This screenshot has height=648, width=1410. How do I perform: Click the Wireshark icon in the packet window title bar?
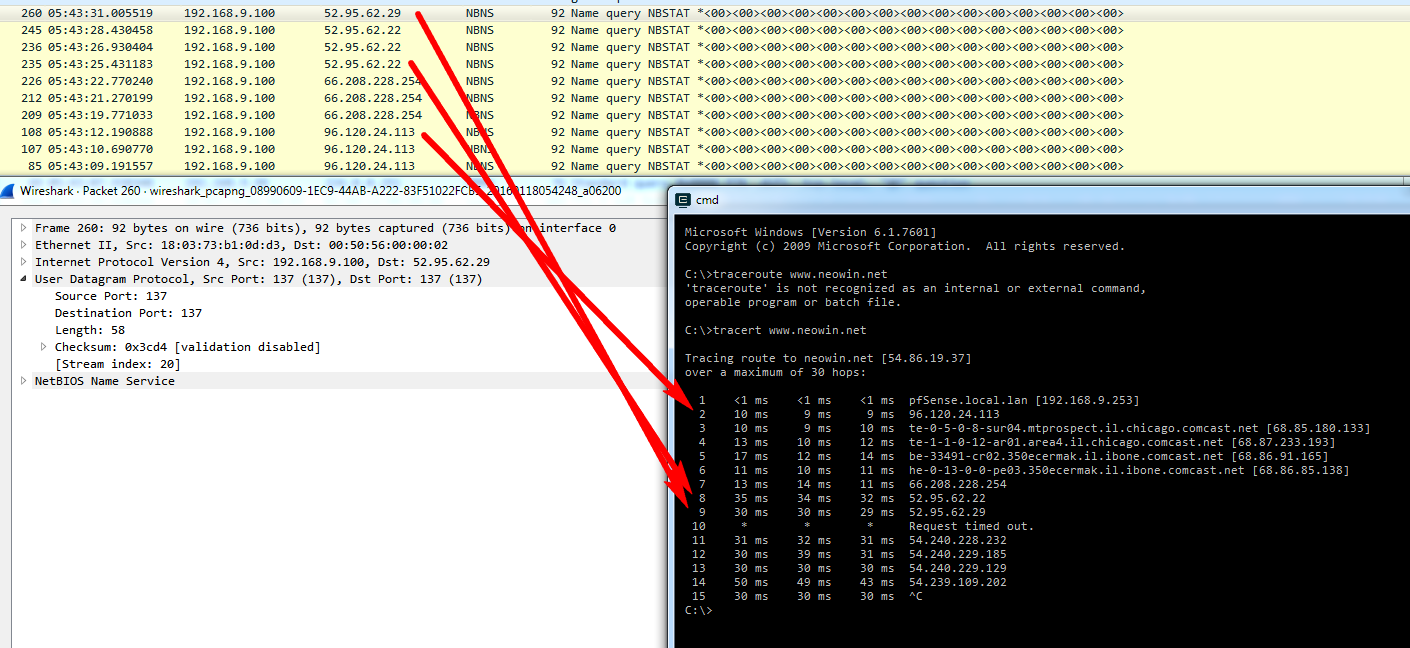click(x=8, y=189)
